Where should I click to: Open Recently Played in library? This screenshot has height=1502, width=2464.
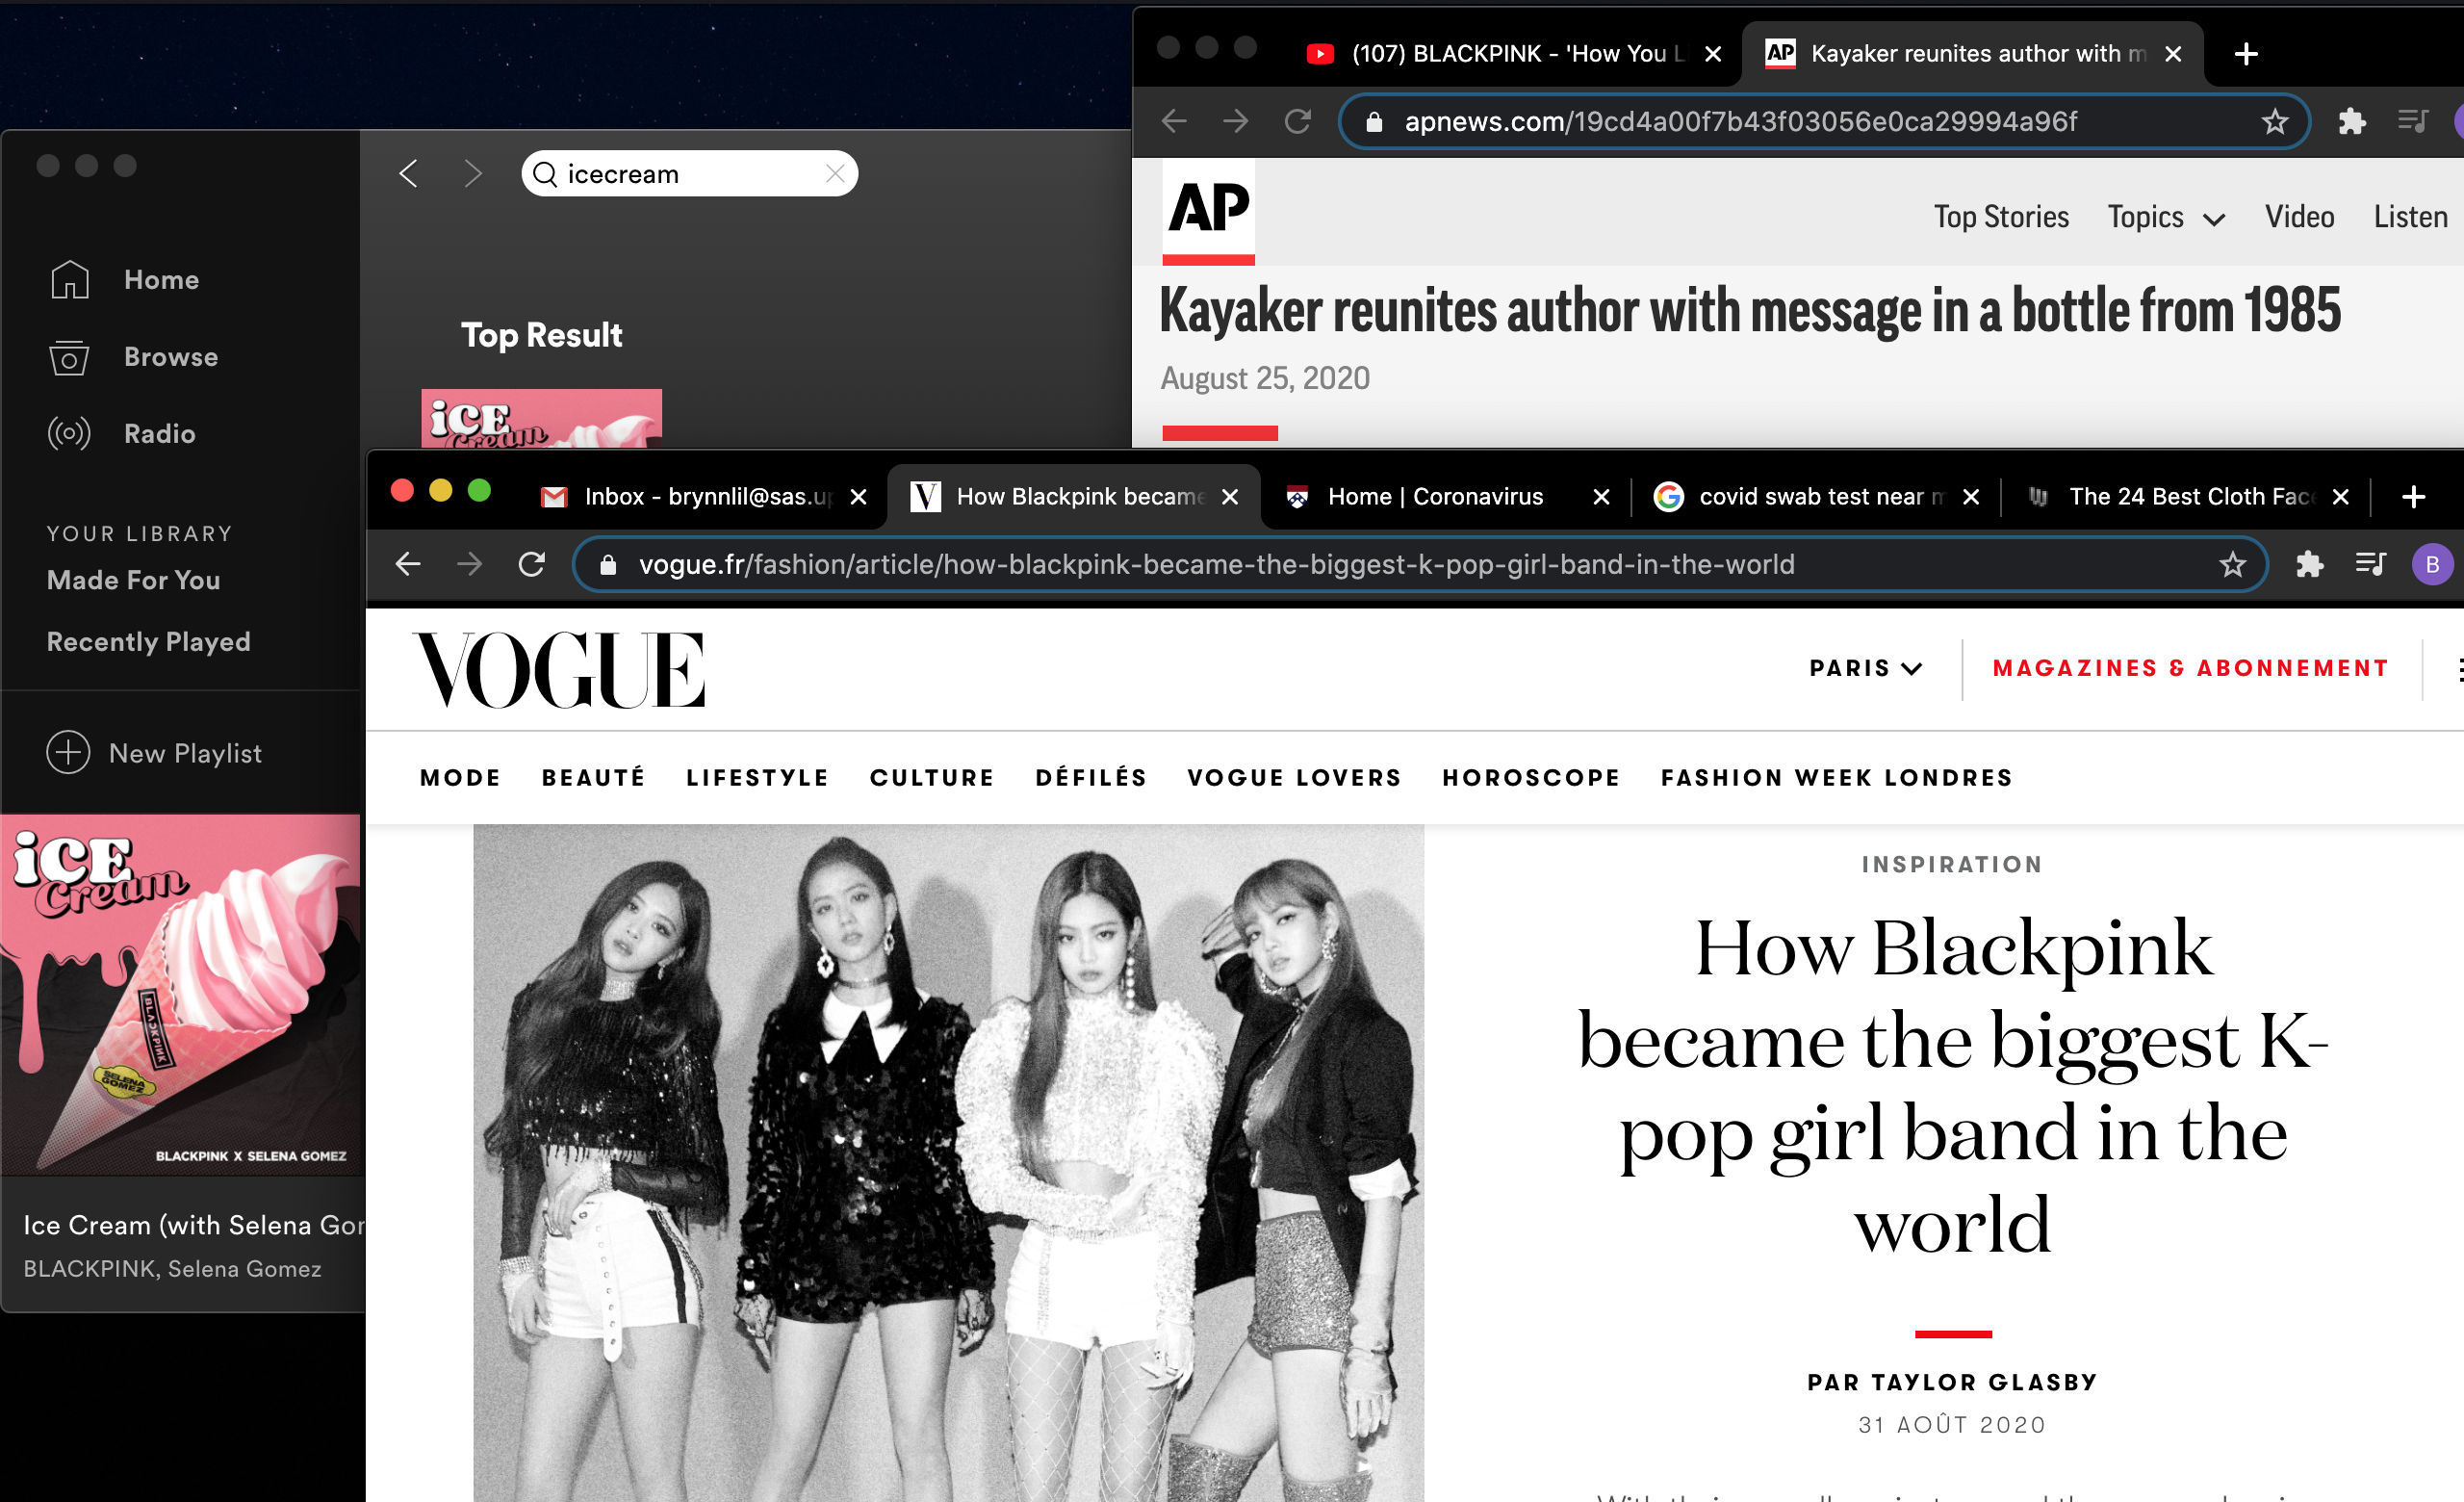click(x=148, y=641)
